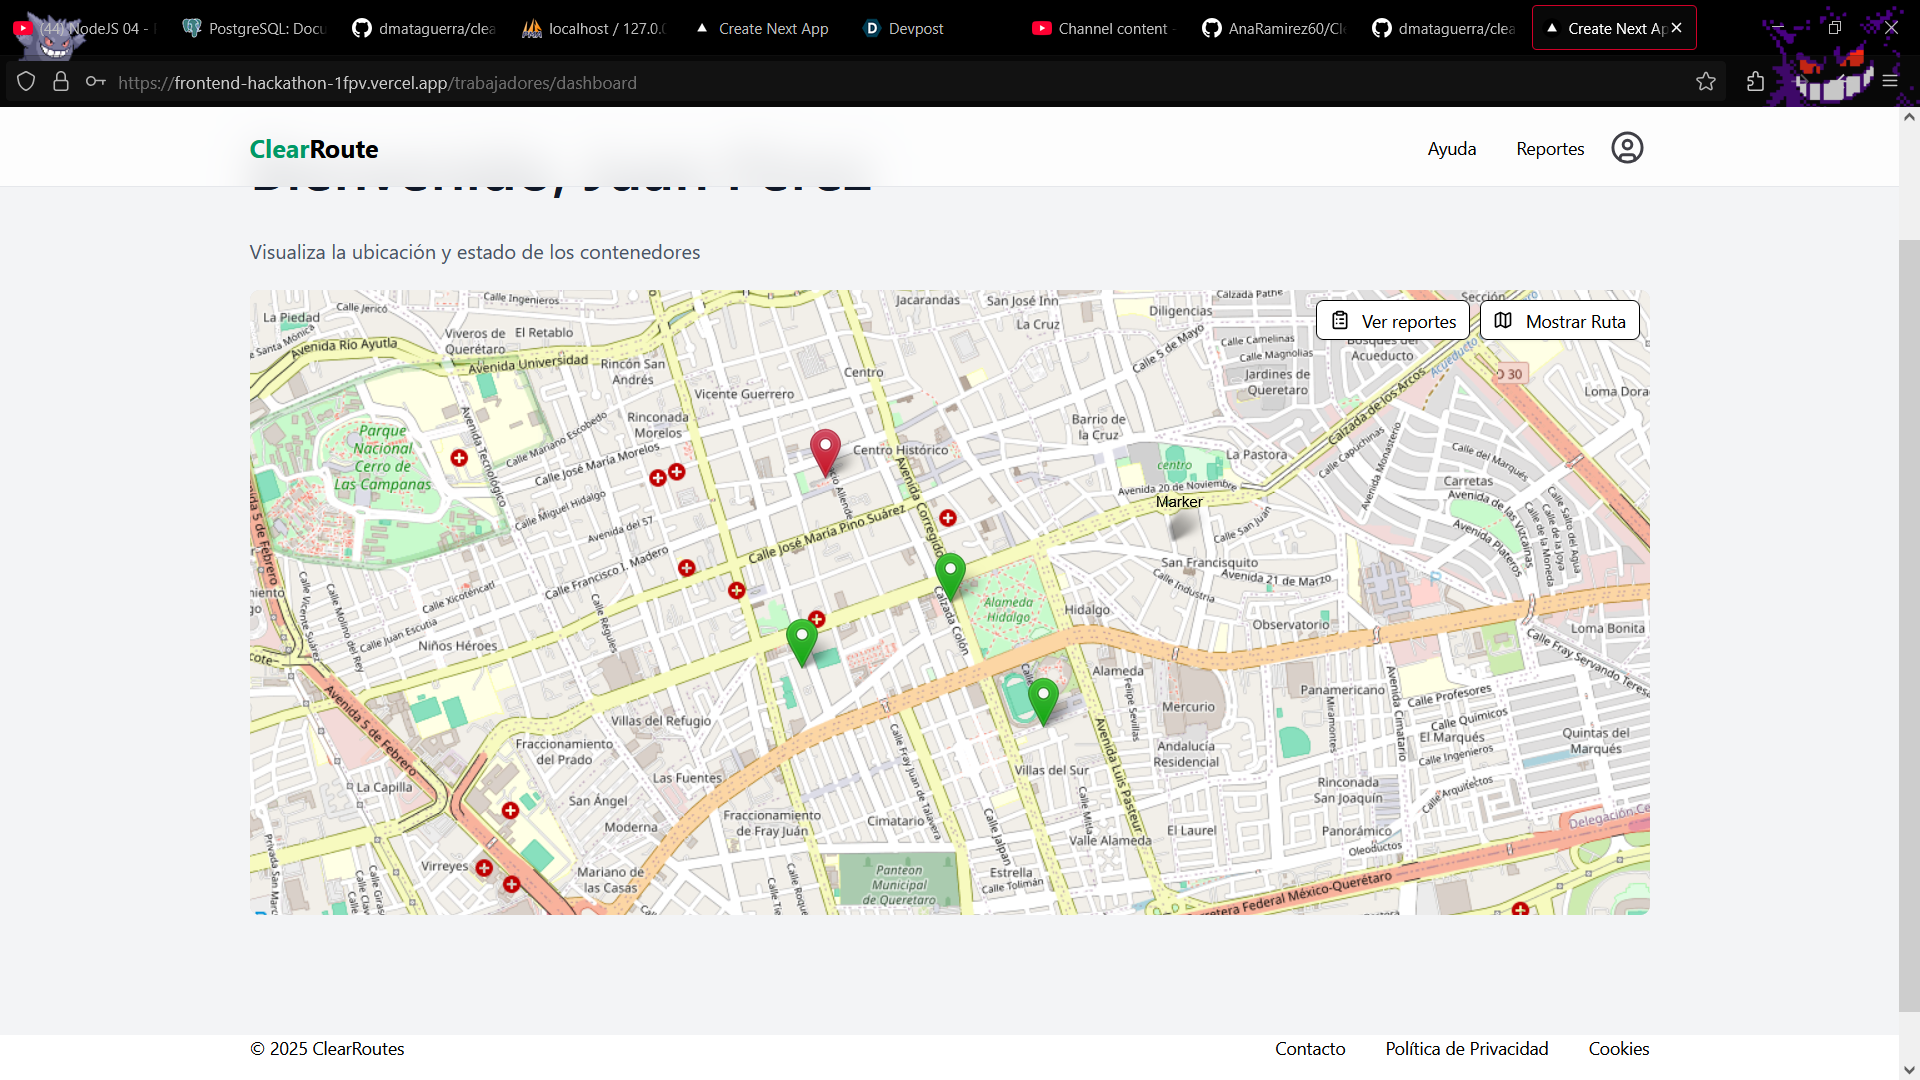Click the green marker near Villas del Sur
Viewport: 1920px width, 1080px height.
[x=1043, y=699]
